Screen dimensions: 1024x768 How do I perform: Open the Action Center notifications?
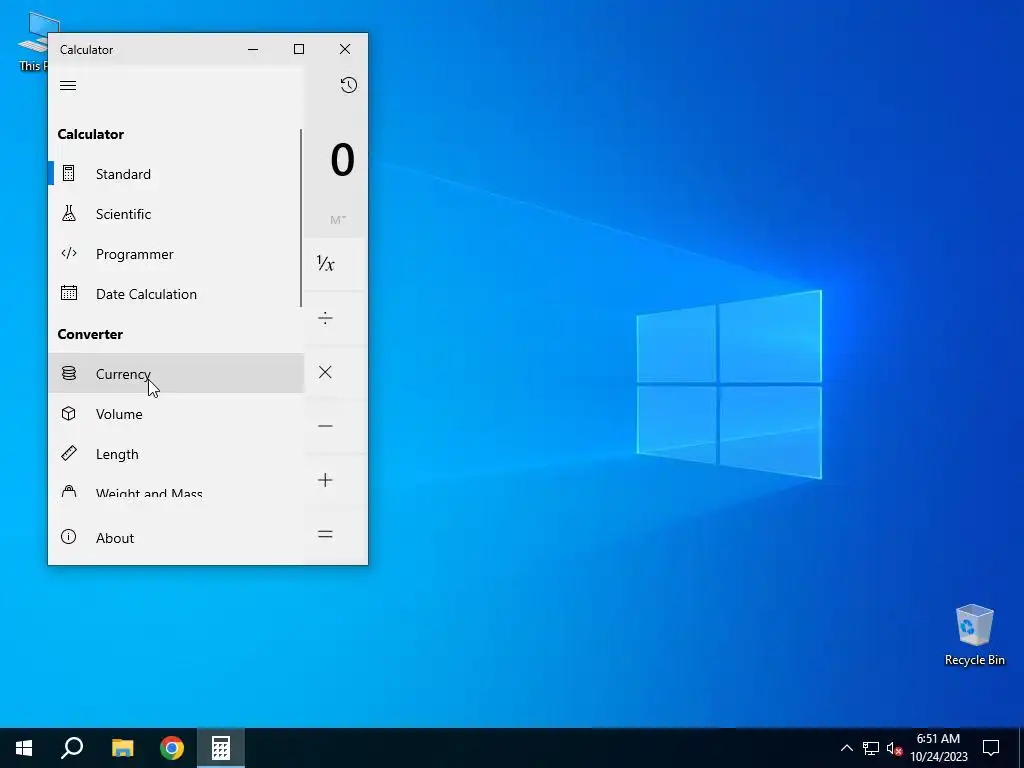[991, 748]
